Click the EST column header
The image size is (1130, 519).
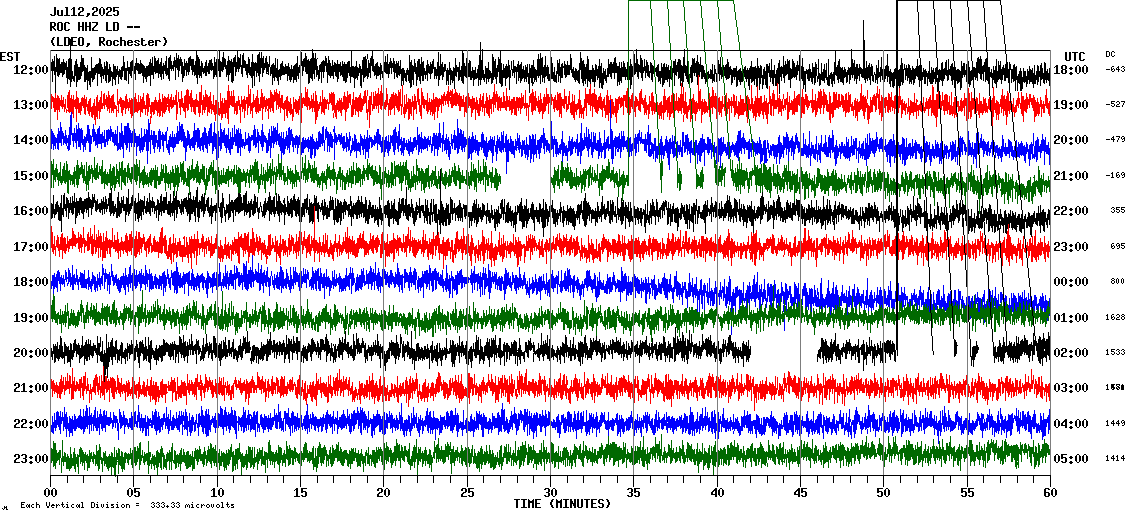click(x=10, y=56)
